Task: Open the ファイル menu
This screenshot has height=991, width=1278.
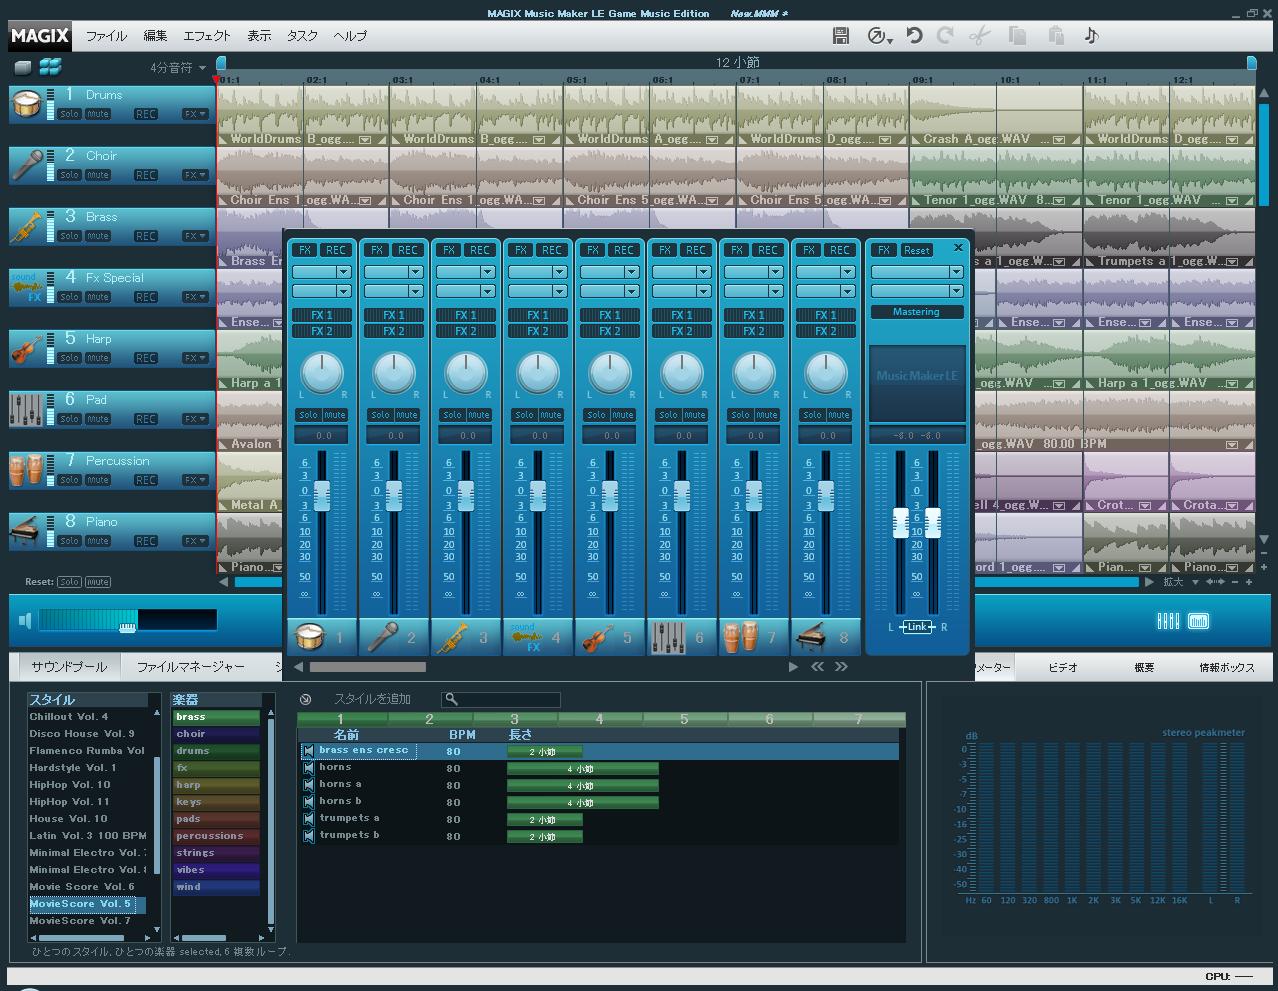Action: (106, 36)
